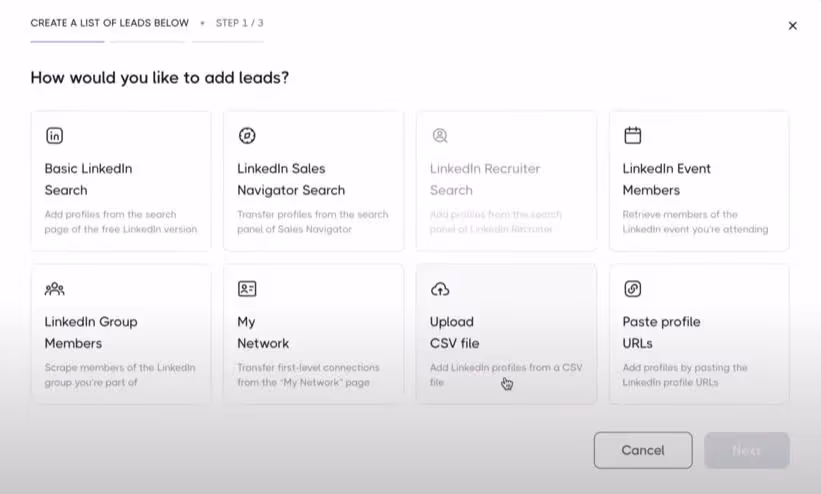Click 'Add LinkedIn profiles from a CSV file' description

pos(506,375)
